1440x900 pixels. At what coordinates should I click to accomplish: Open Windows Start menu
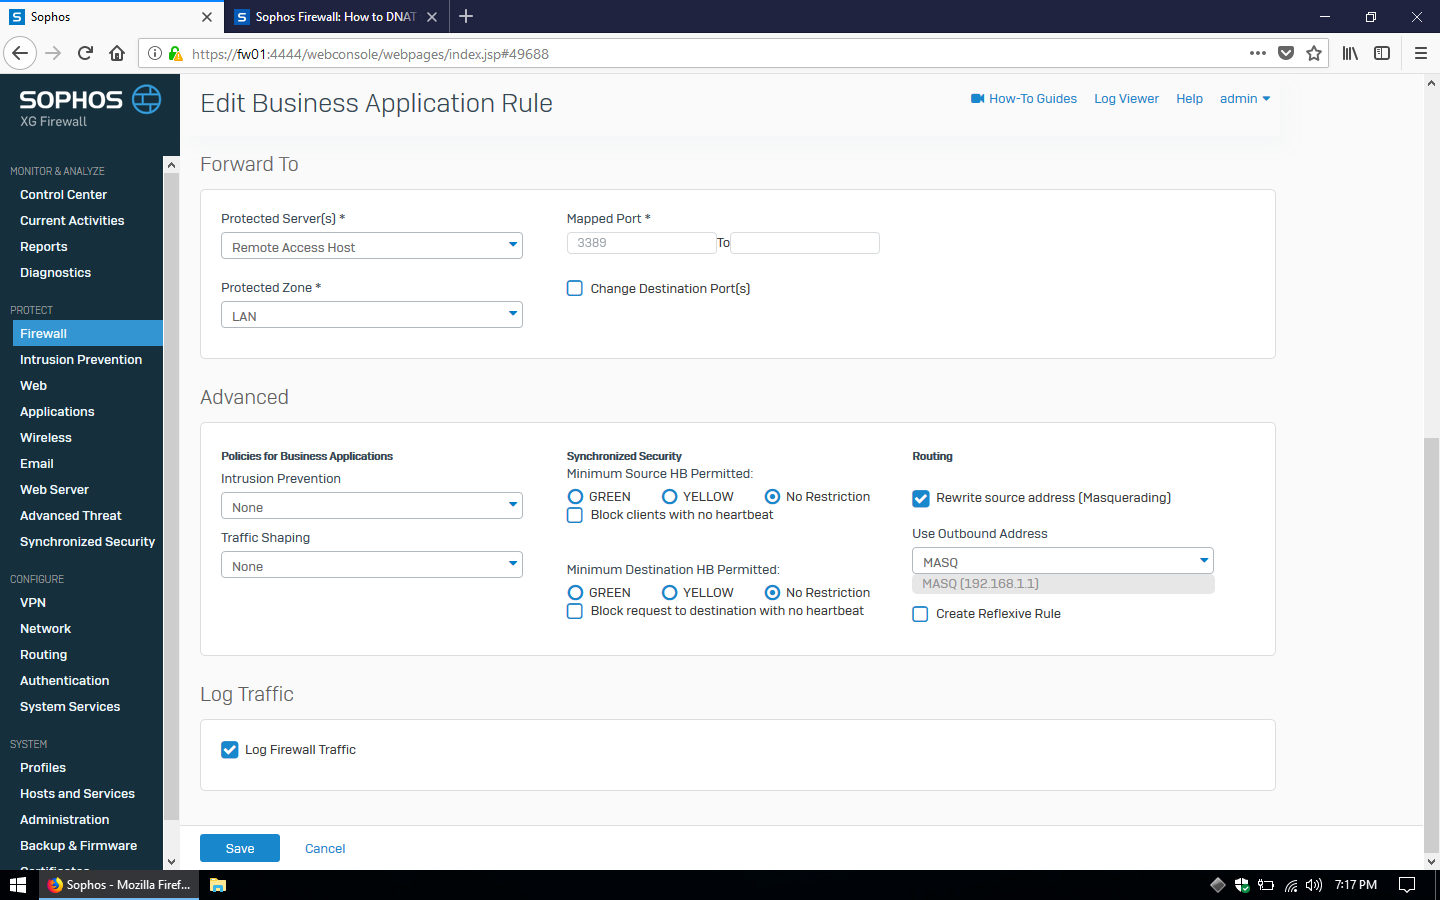(x=18, y=885)
